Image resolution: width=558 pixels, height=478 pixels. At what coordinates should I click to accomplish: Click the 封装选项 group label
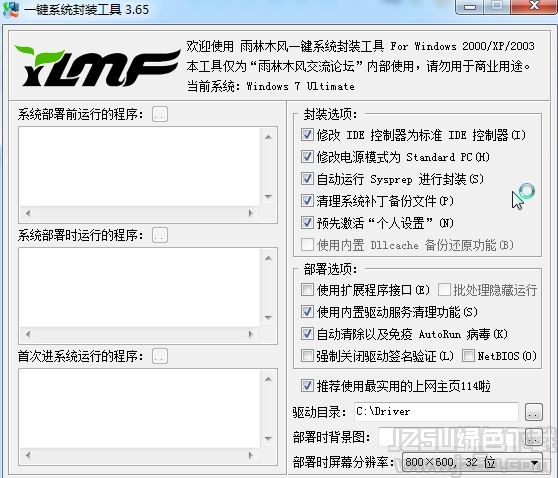(330, 114)
